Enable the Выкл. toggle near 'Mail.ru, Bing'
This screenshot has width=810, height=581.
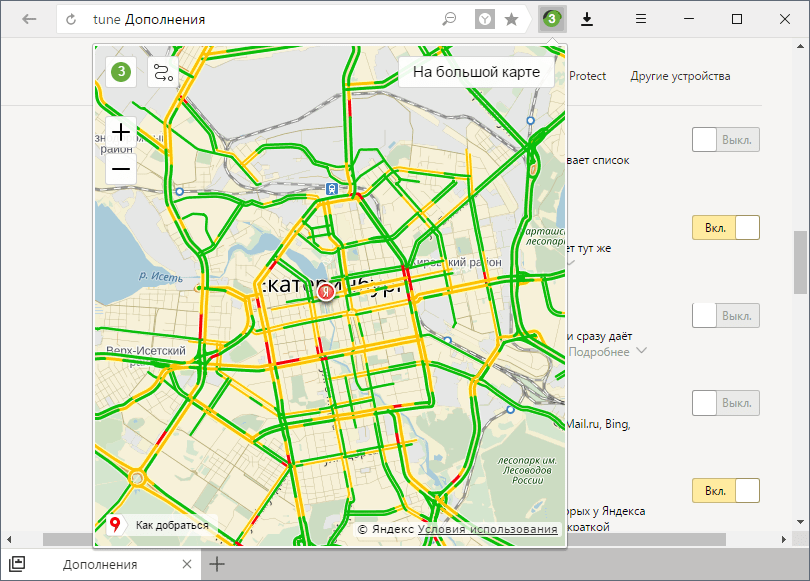tap(726, 403)
